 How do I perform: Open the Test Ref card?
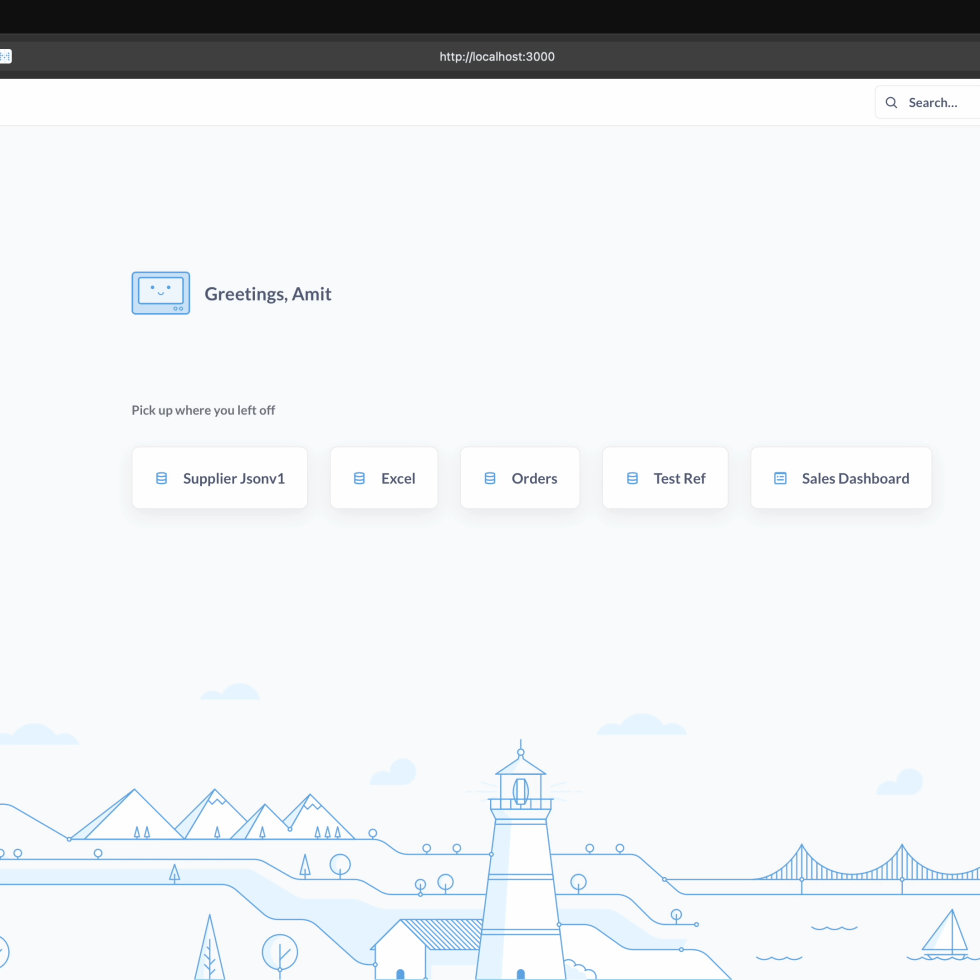tap(679, 478)
